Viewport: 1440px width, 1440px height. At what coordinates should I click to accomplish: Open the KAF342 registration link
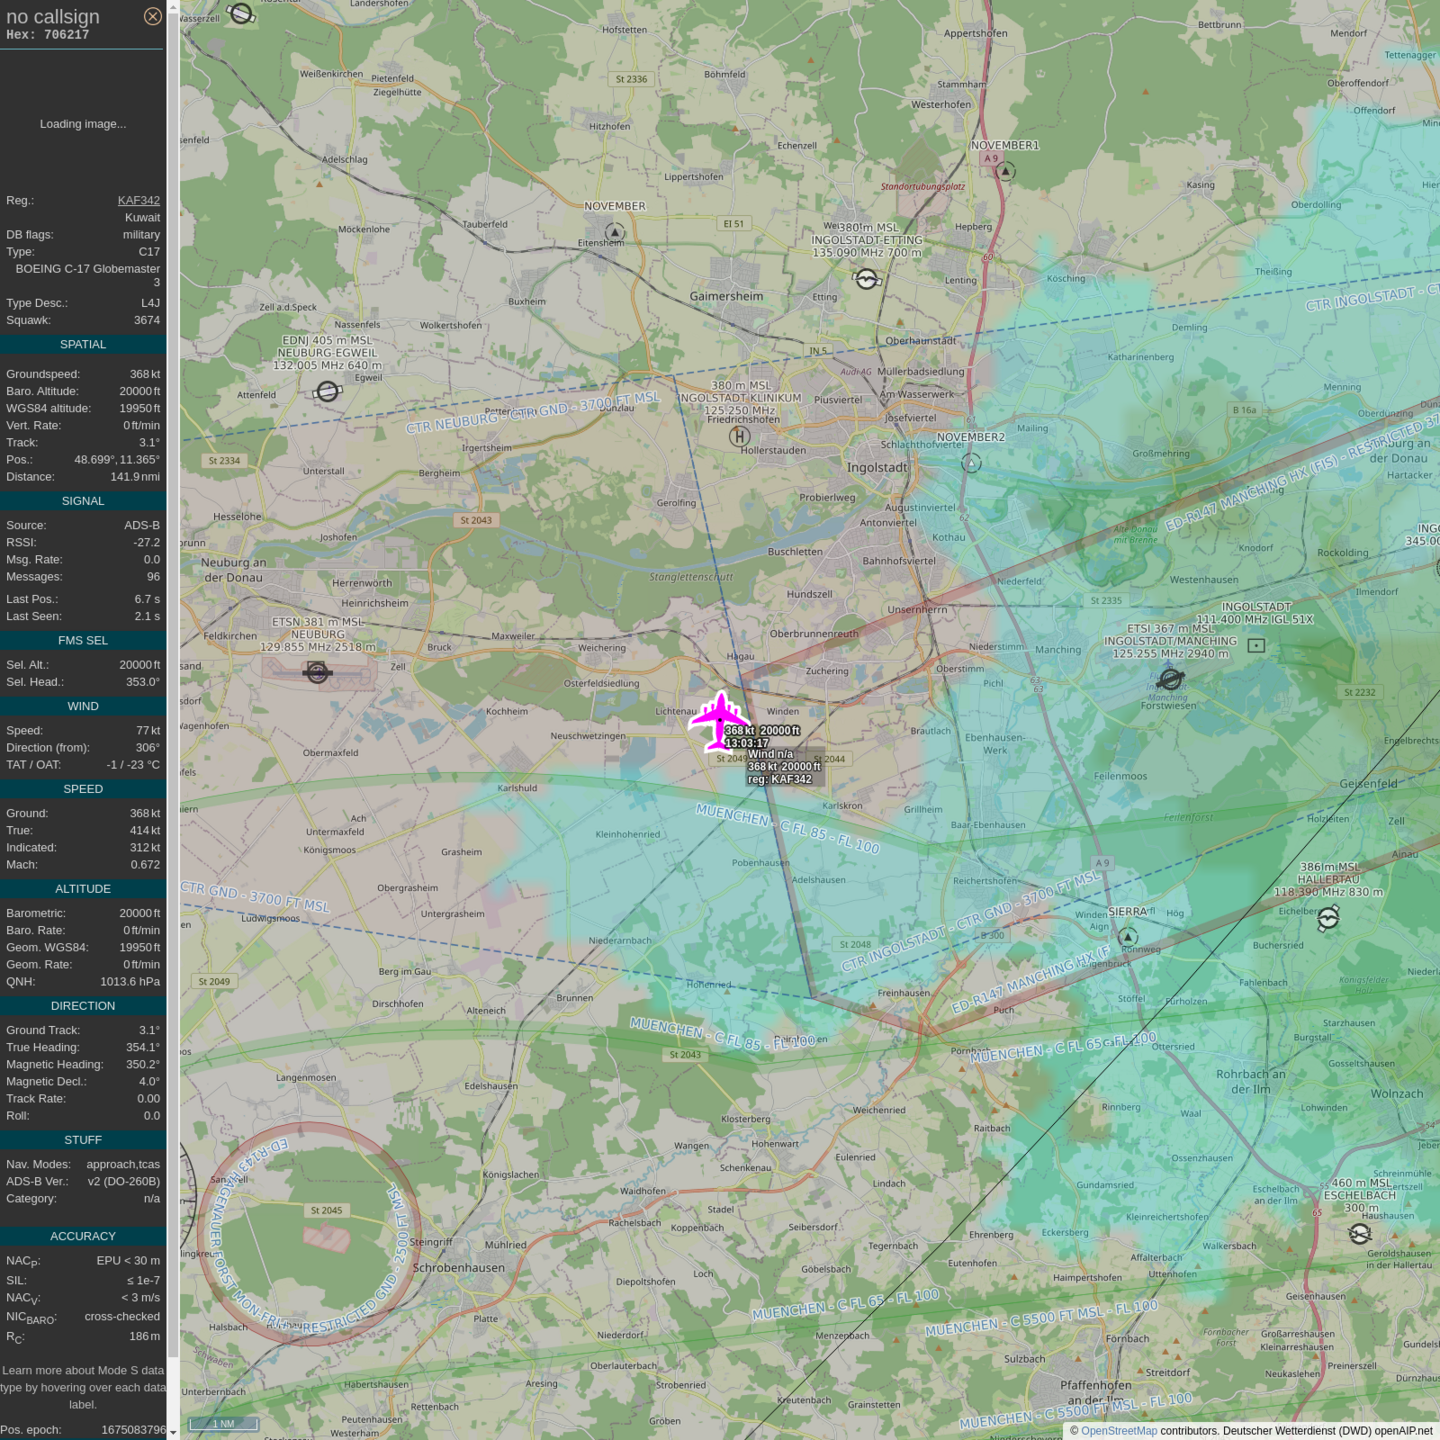pyautogui.click(x=138, y=200)
